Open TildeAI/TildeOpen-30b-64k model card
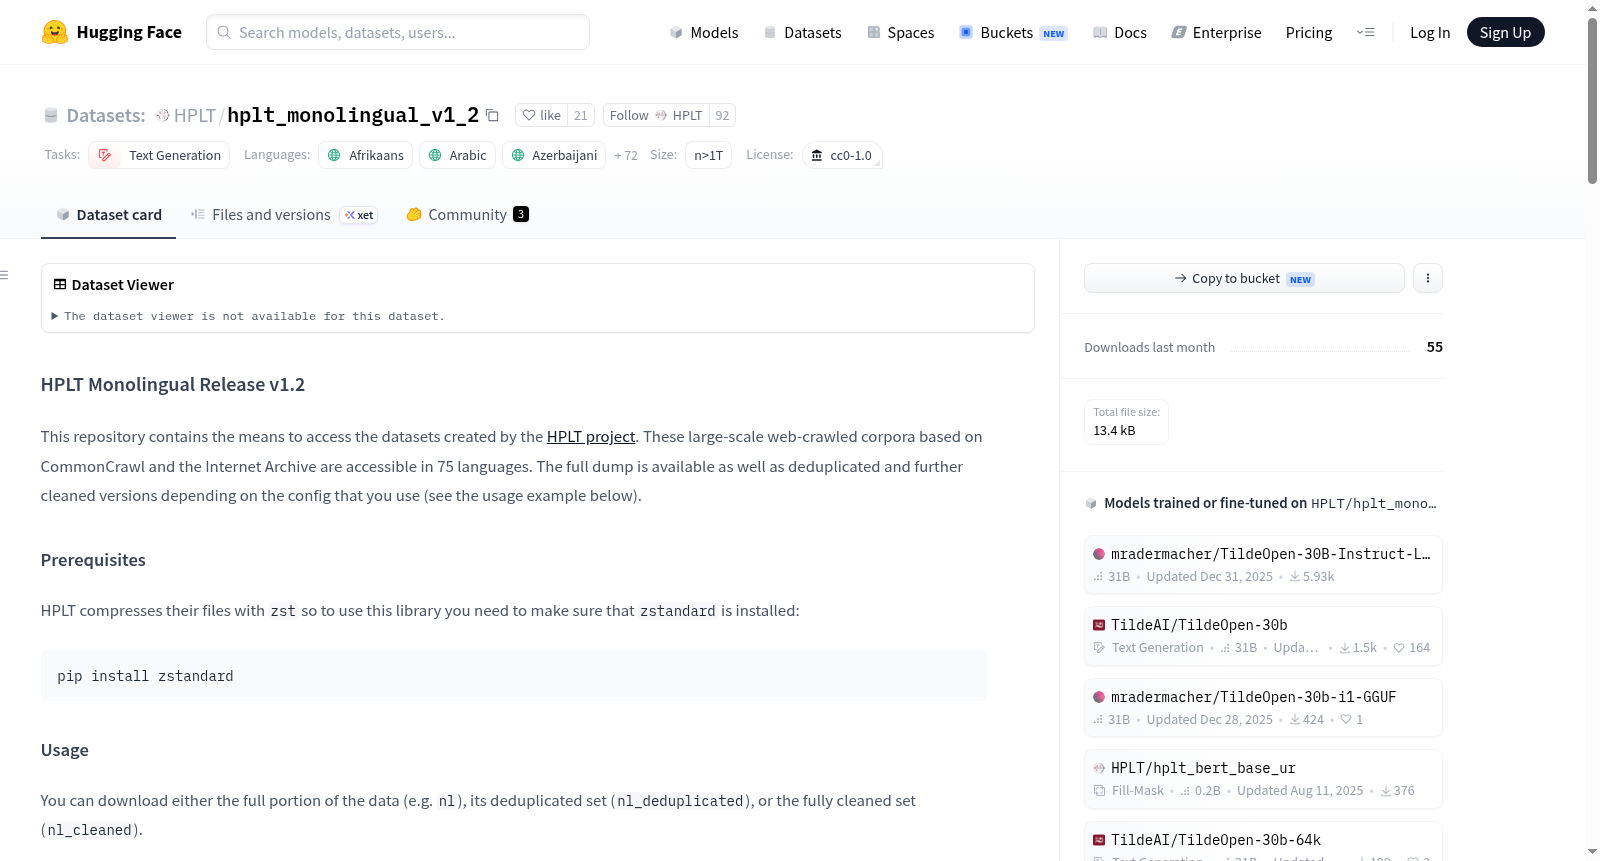 click(1263, 841)
